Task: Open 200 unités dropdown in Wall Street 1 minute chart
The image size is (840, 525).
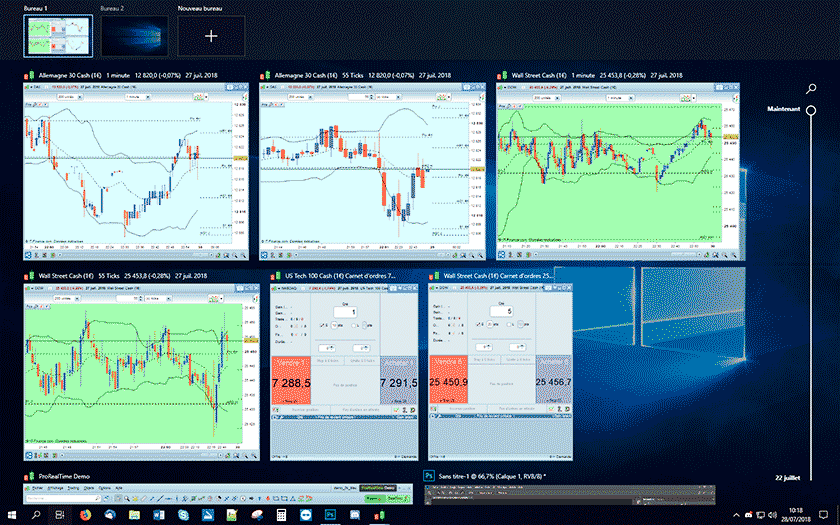Action: click(x=546, y=98)
